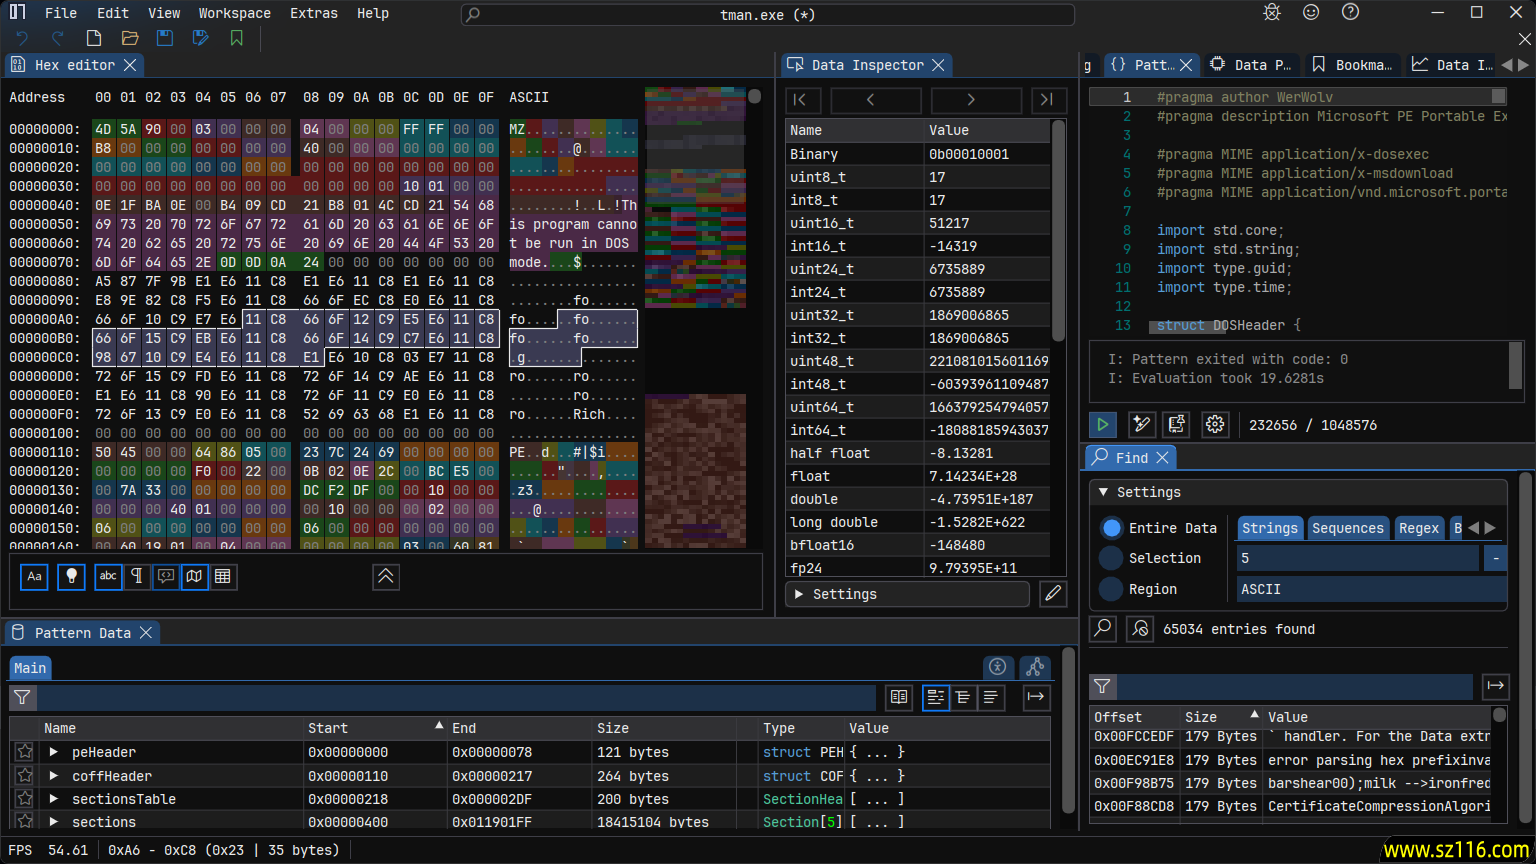The image size is (1536, 864).
Task: Expand the coffHeader tree node
Action: coord(54,776)
